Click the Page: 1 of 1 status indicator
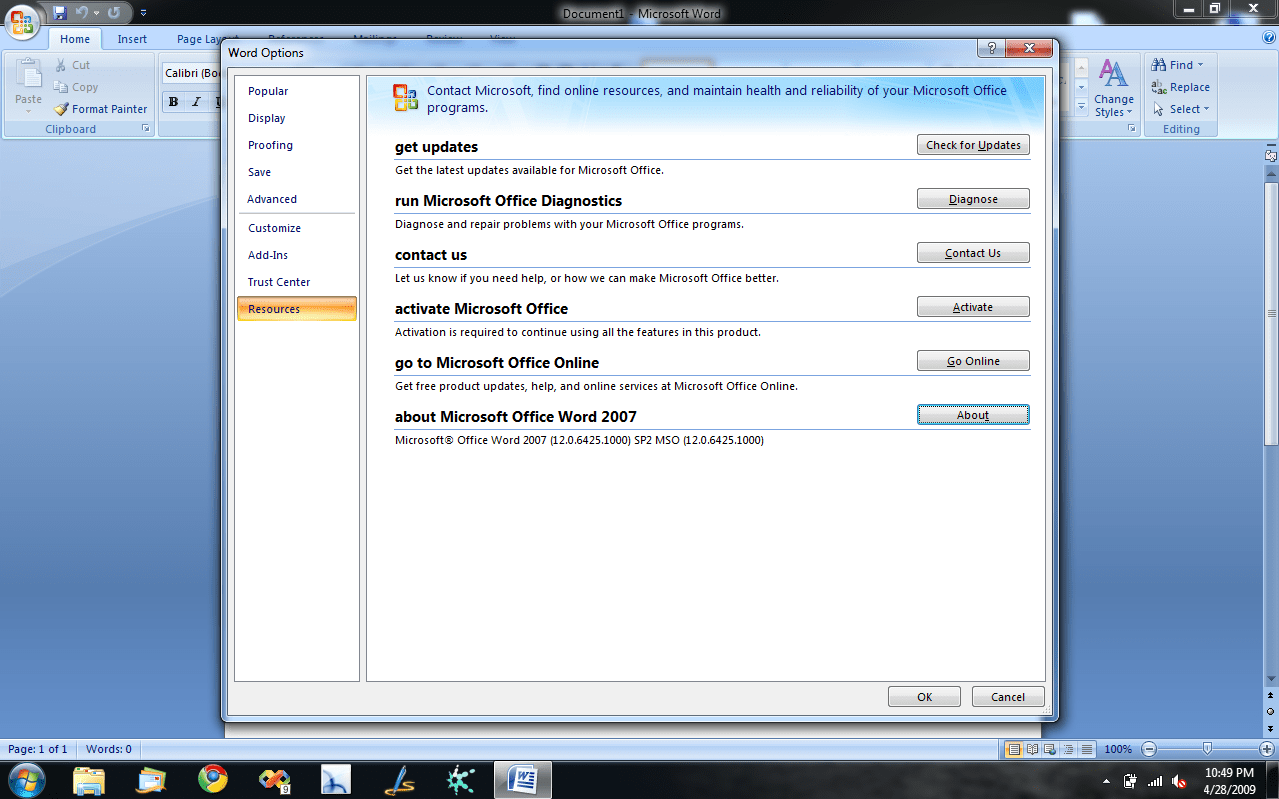The image size is (1279, 799). pos(38,749)
